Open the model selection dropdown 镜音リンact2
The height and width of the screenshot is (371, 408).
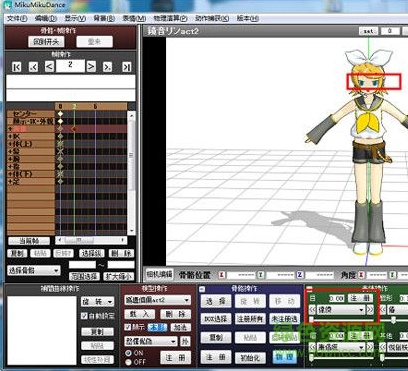click(x=157, y=300)
